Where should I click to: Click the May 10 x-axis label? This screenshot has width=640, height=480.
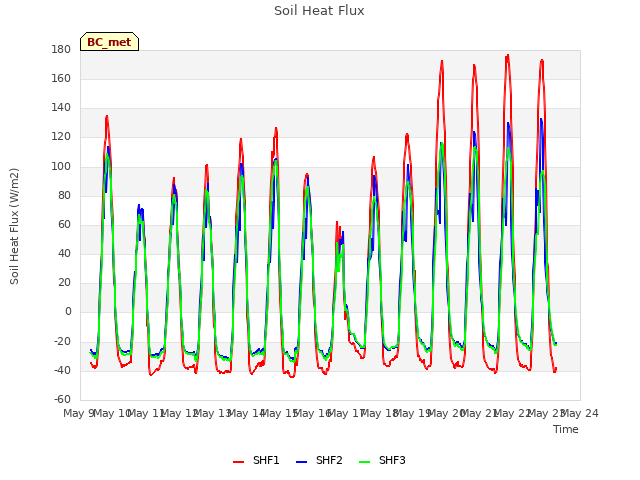pos(112,414)
